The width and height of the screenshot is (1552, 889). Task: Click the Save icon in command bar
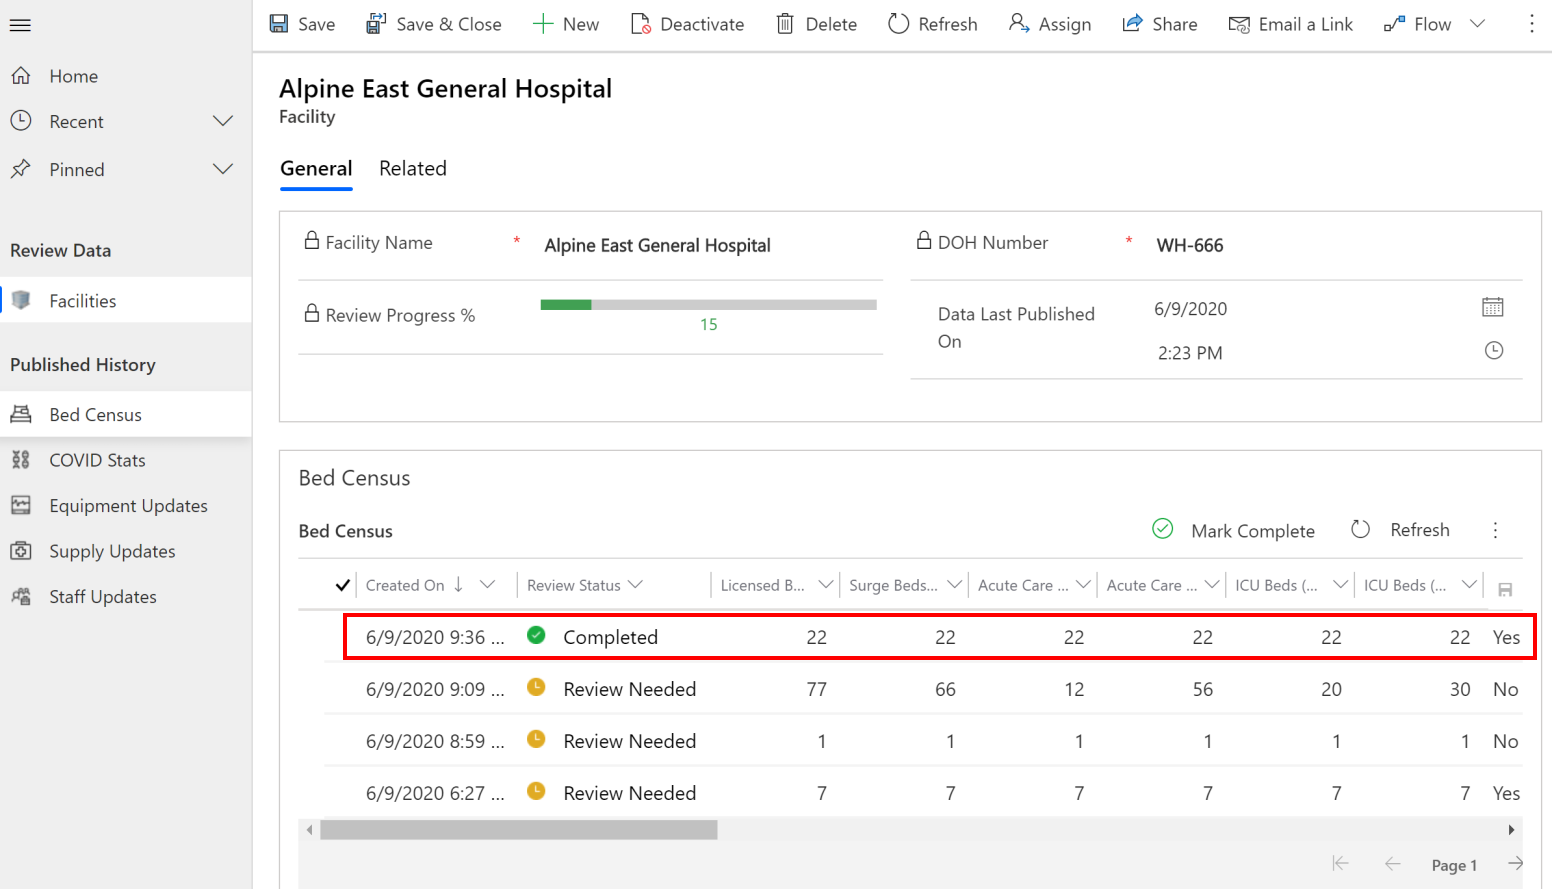279,24
